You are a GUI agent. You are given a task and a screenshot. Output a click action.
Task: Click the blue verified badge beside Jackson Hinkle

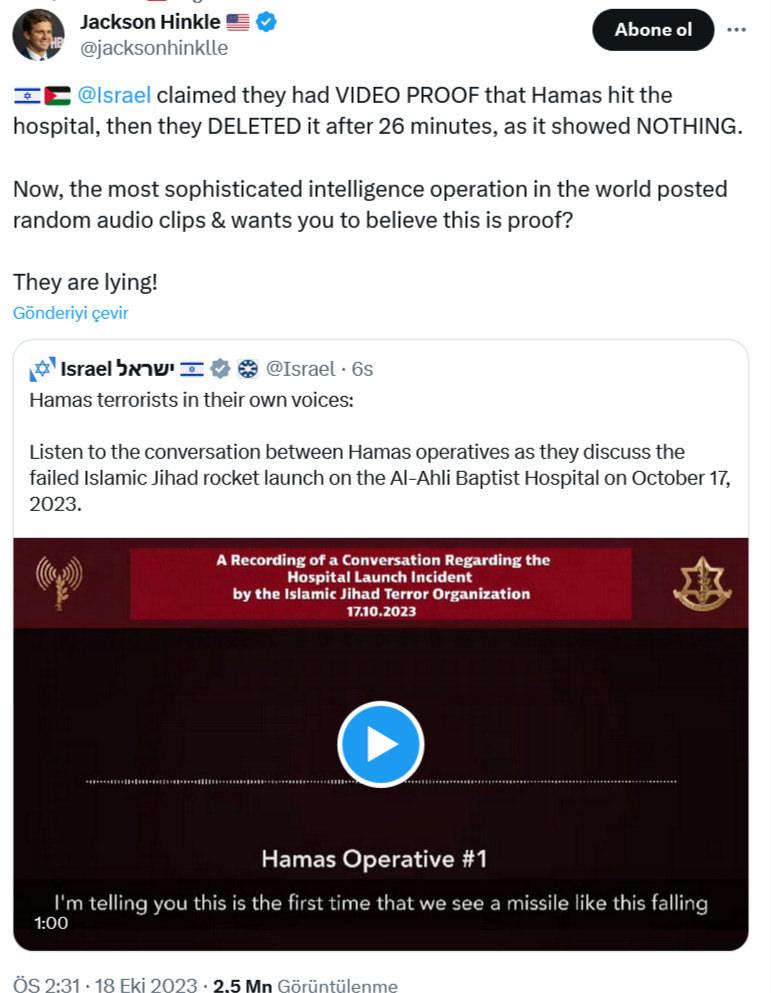tap(268, 22)
